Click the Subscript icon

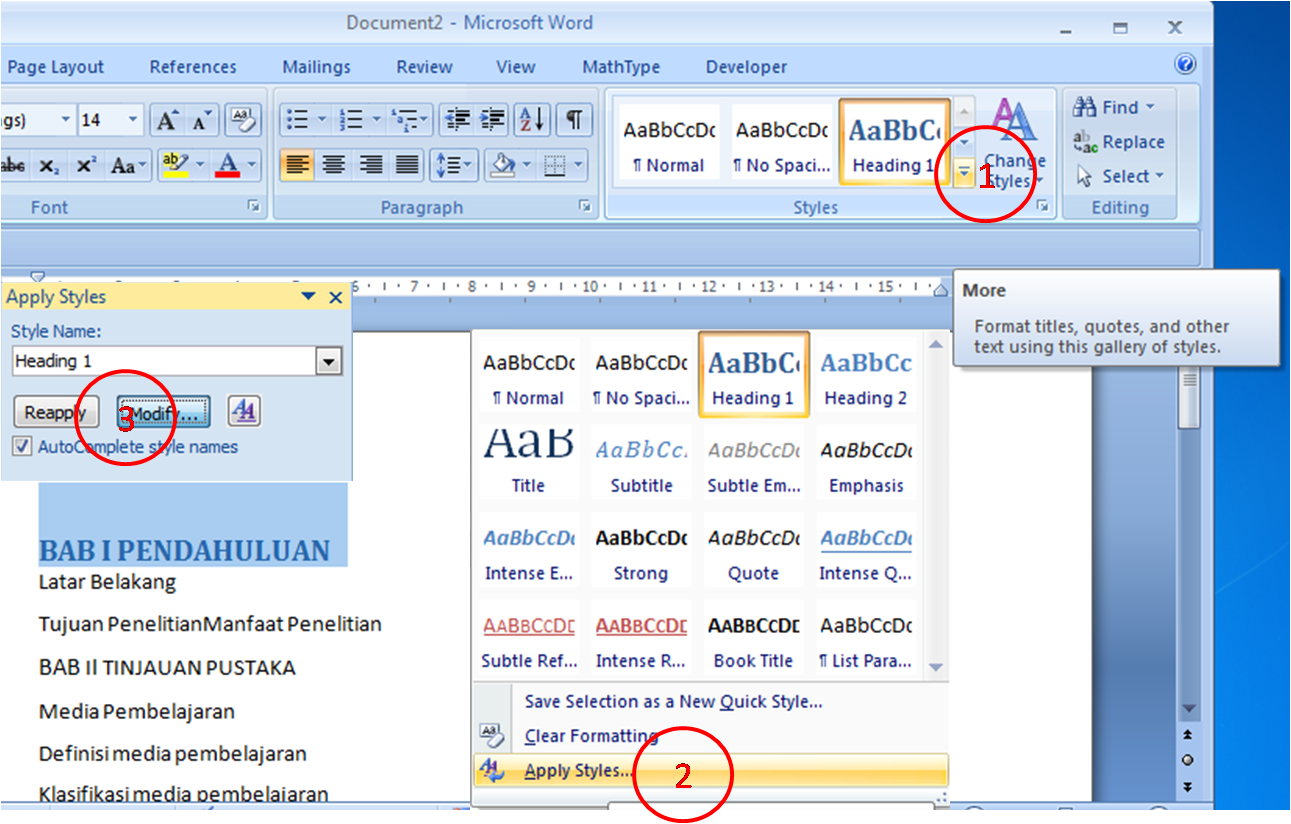[x=48, y=165]
